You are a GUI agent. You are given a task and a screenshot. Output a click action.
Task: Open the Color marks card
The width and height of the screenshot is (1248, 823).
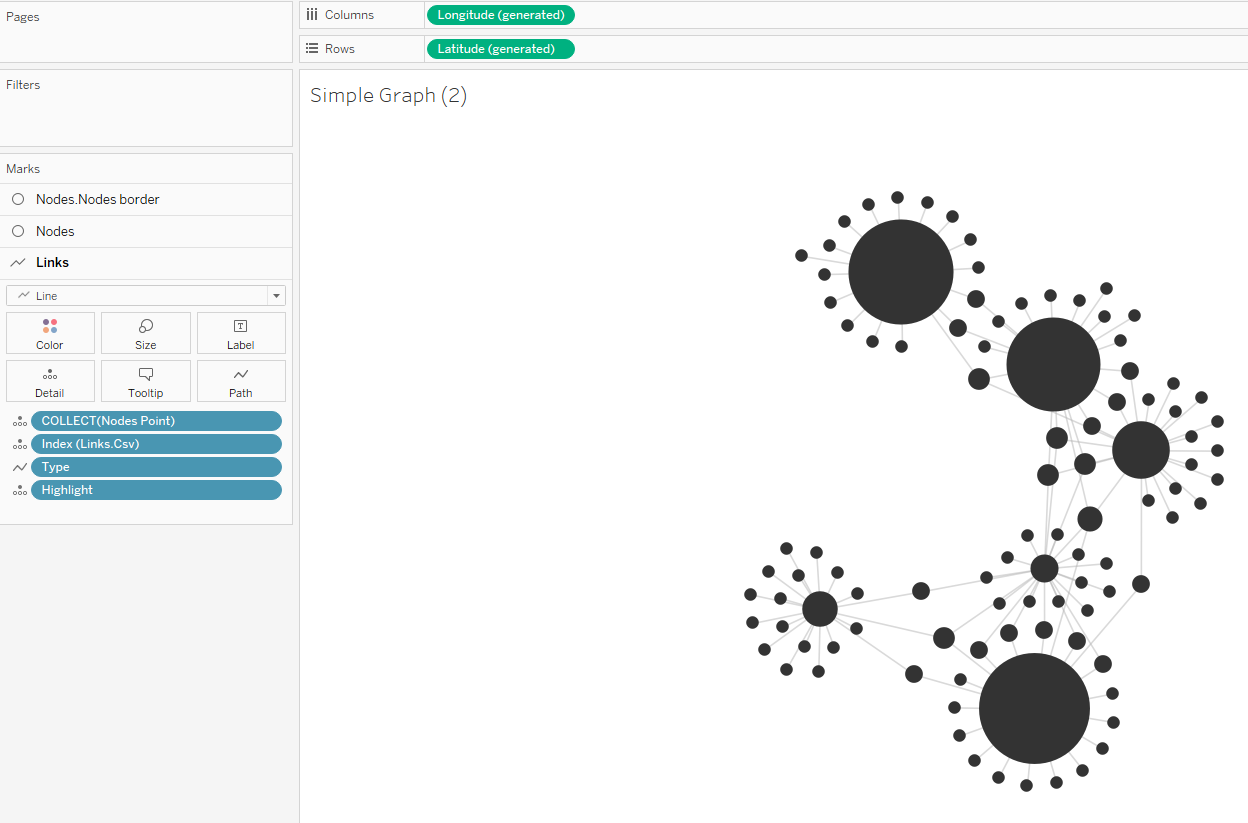50,333
